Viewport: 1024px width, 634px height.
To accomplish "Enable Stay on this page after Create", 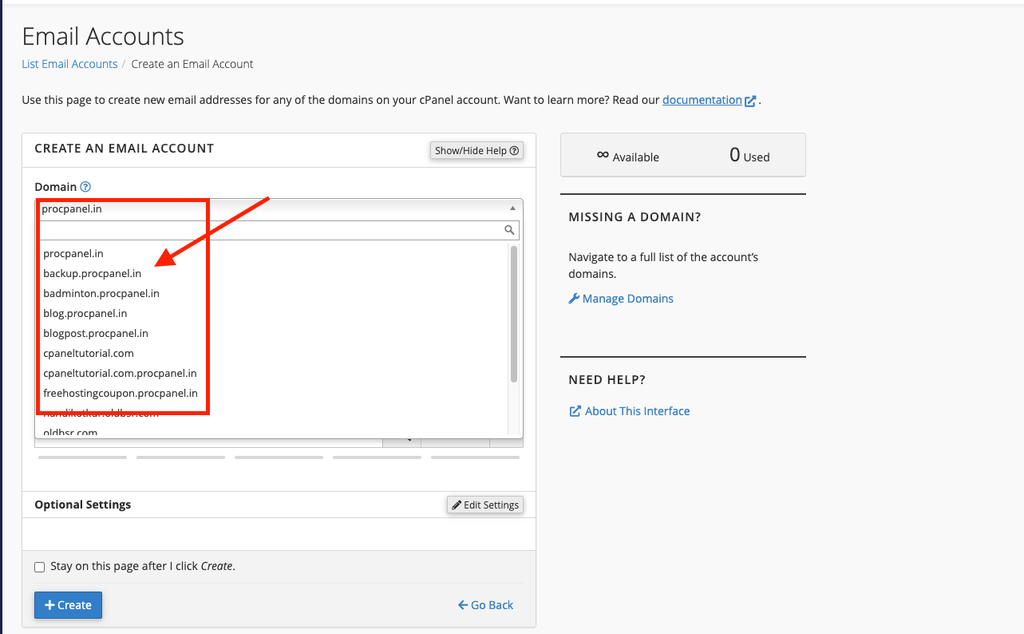I will pyautogui.click(x=40, y=567).
